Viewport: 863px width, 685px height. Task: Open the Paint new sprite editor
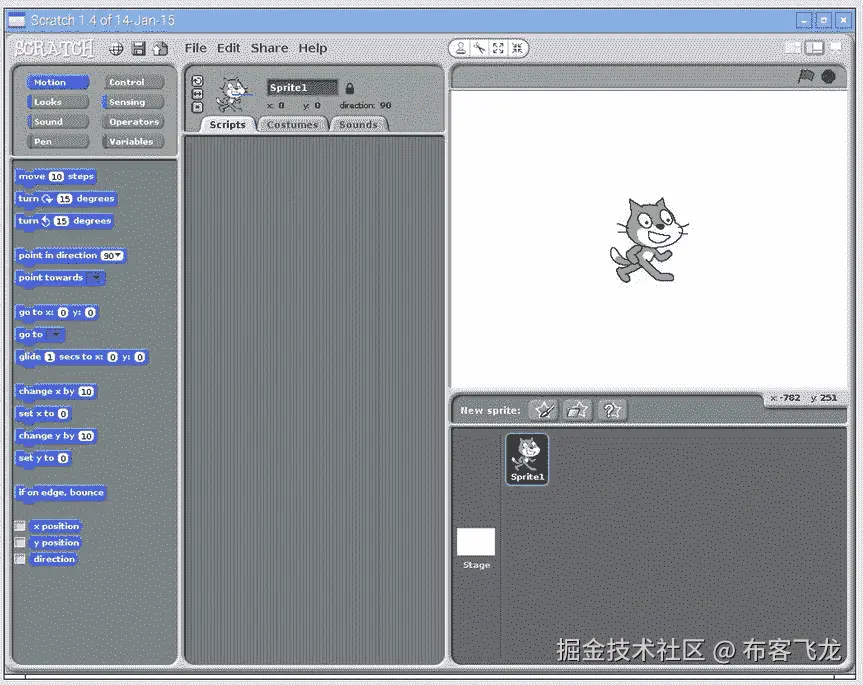(546, 409)
